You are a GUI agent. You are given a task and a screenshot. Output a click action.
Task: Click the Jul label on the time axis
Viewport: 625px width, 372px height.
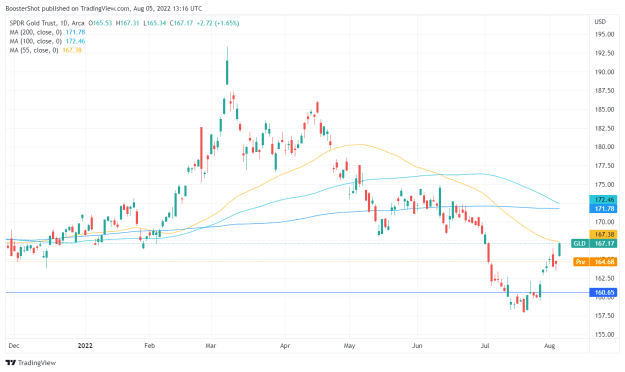click(485, 346)
